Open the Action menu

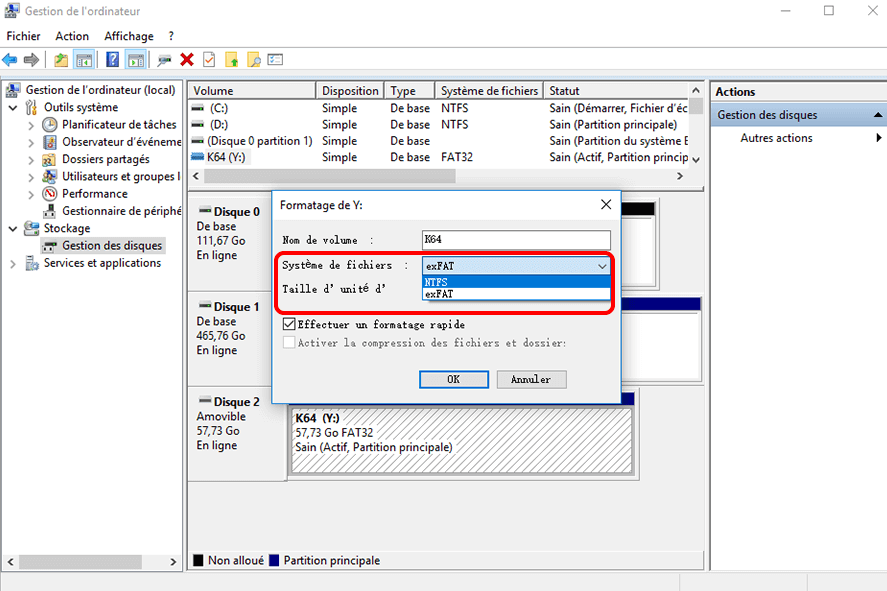tap(72, 36)
